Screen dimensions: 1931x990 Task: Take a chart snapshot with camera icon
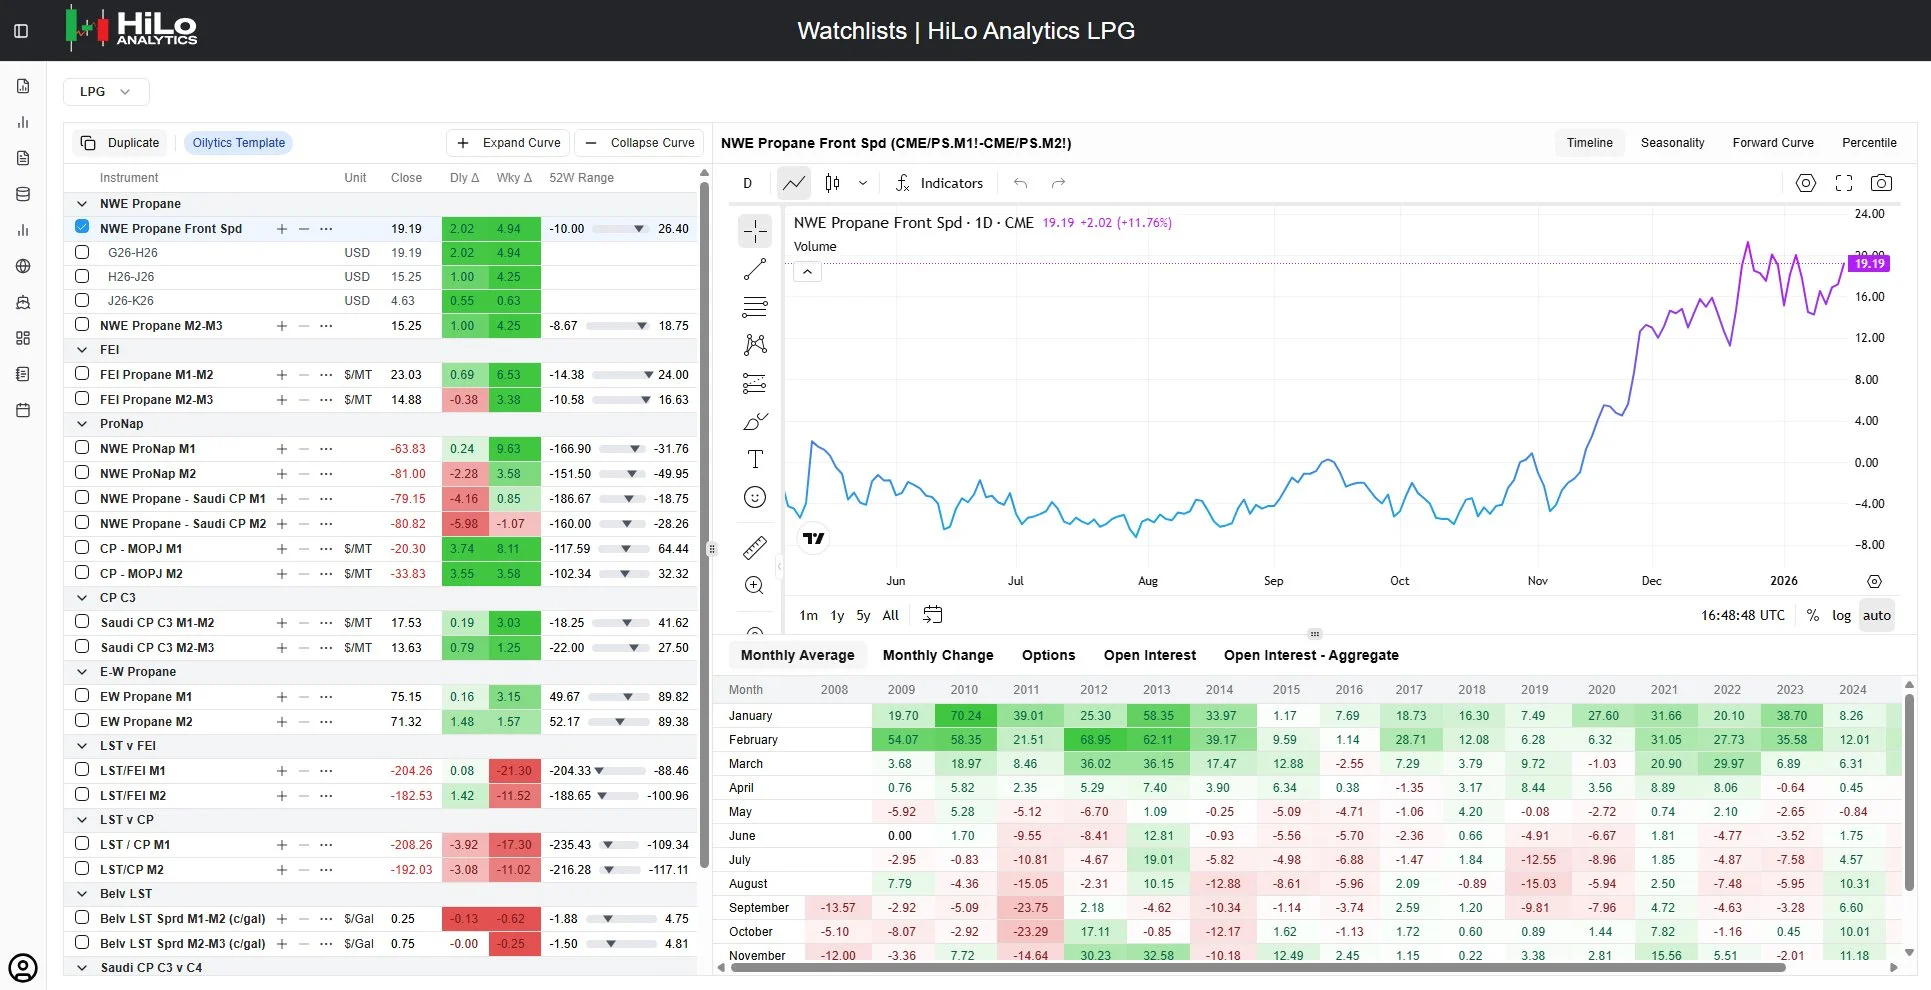point(1881,183)
